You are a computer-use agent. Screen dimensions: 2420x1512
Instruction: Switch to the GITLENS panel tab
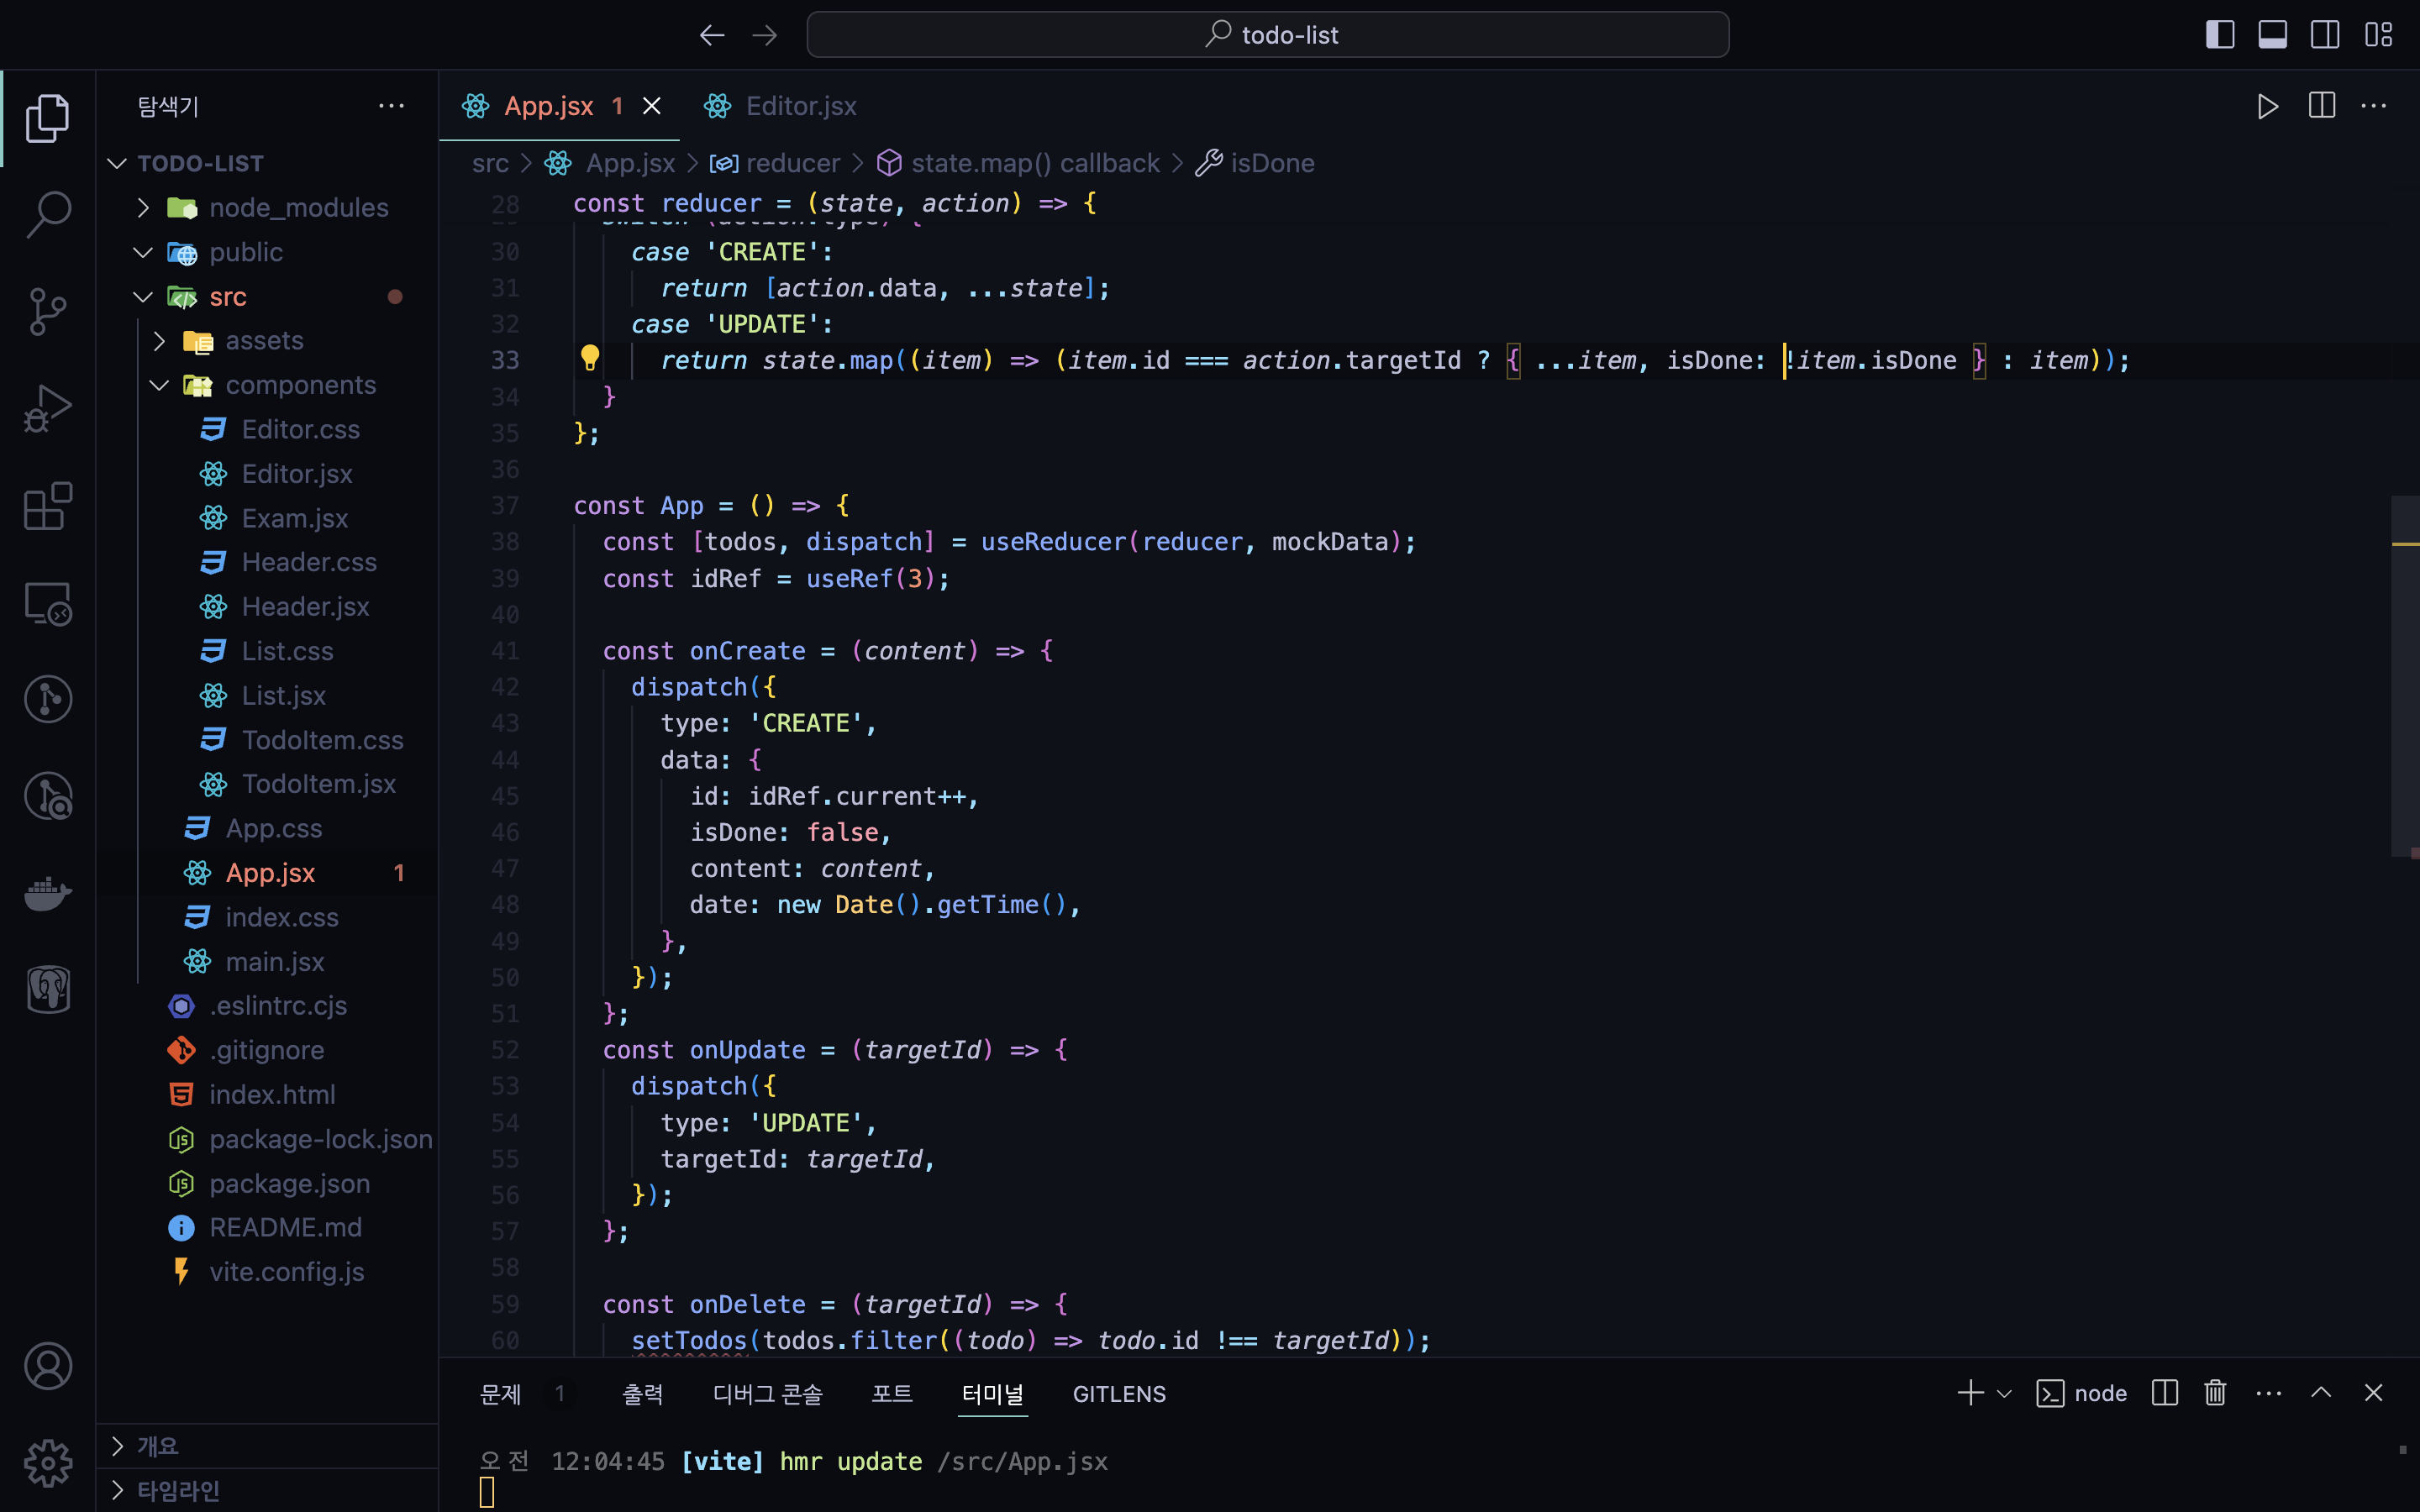pyautogui.click(x=1119, y=1393)
